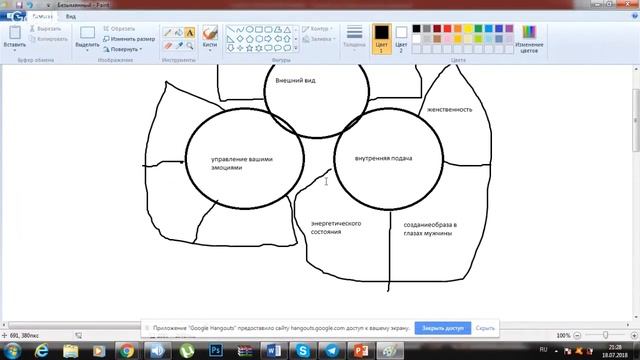Pick the green color swatch

pos(478,29)
